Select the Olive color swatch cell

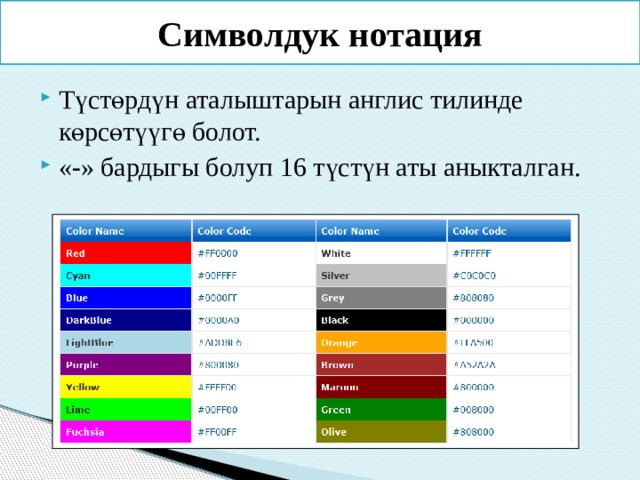[x=381, y=432]
